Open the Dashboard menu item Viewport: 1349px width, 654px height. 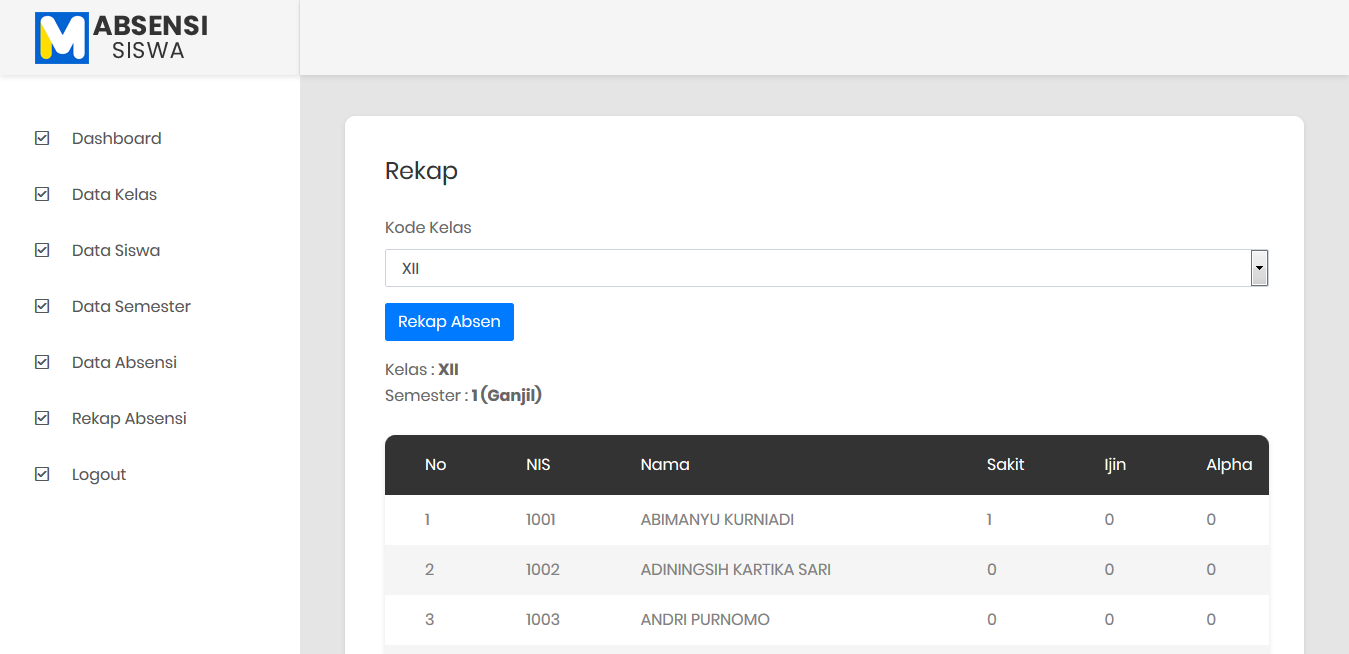(x=116, y=138)
